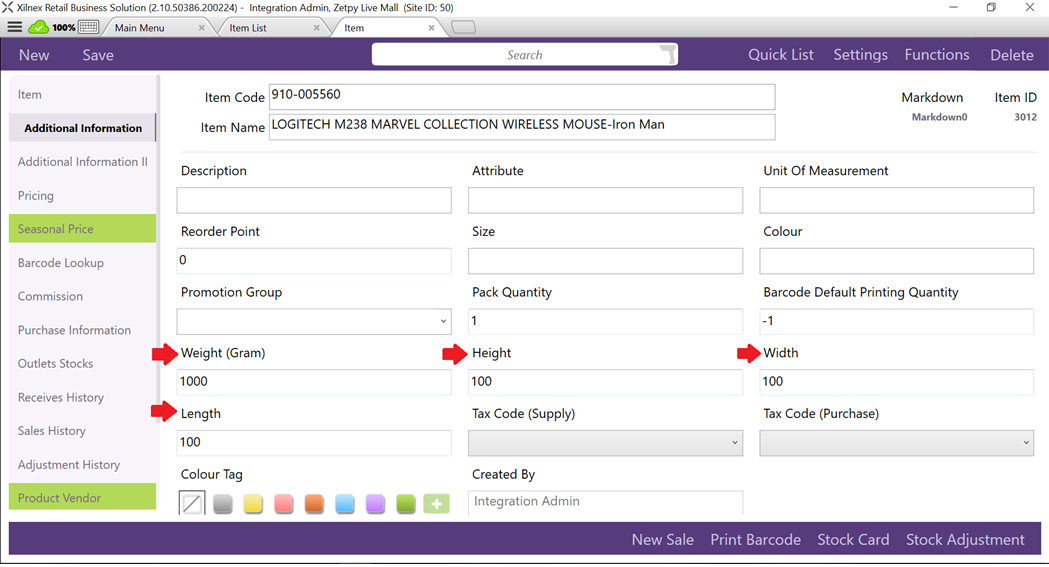
Task: Click the Size input field
Action: tap(605, 261)
